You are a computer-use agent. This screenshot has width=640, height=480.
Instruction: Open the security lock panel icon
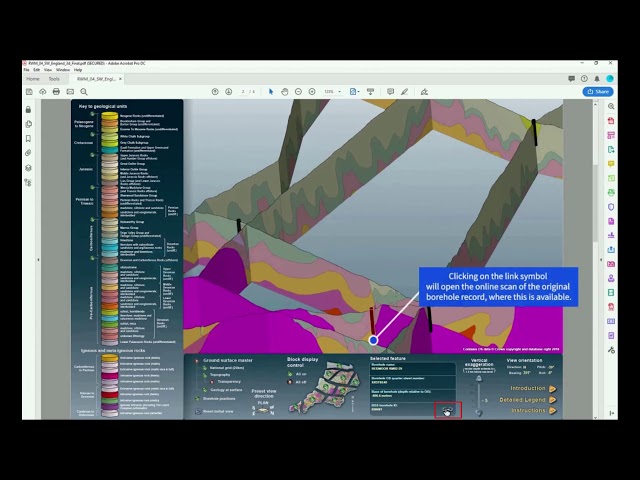pos(28,109)
